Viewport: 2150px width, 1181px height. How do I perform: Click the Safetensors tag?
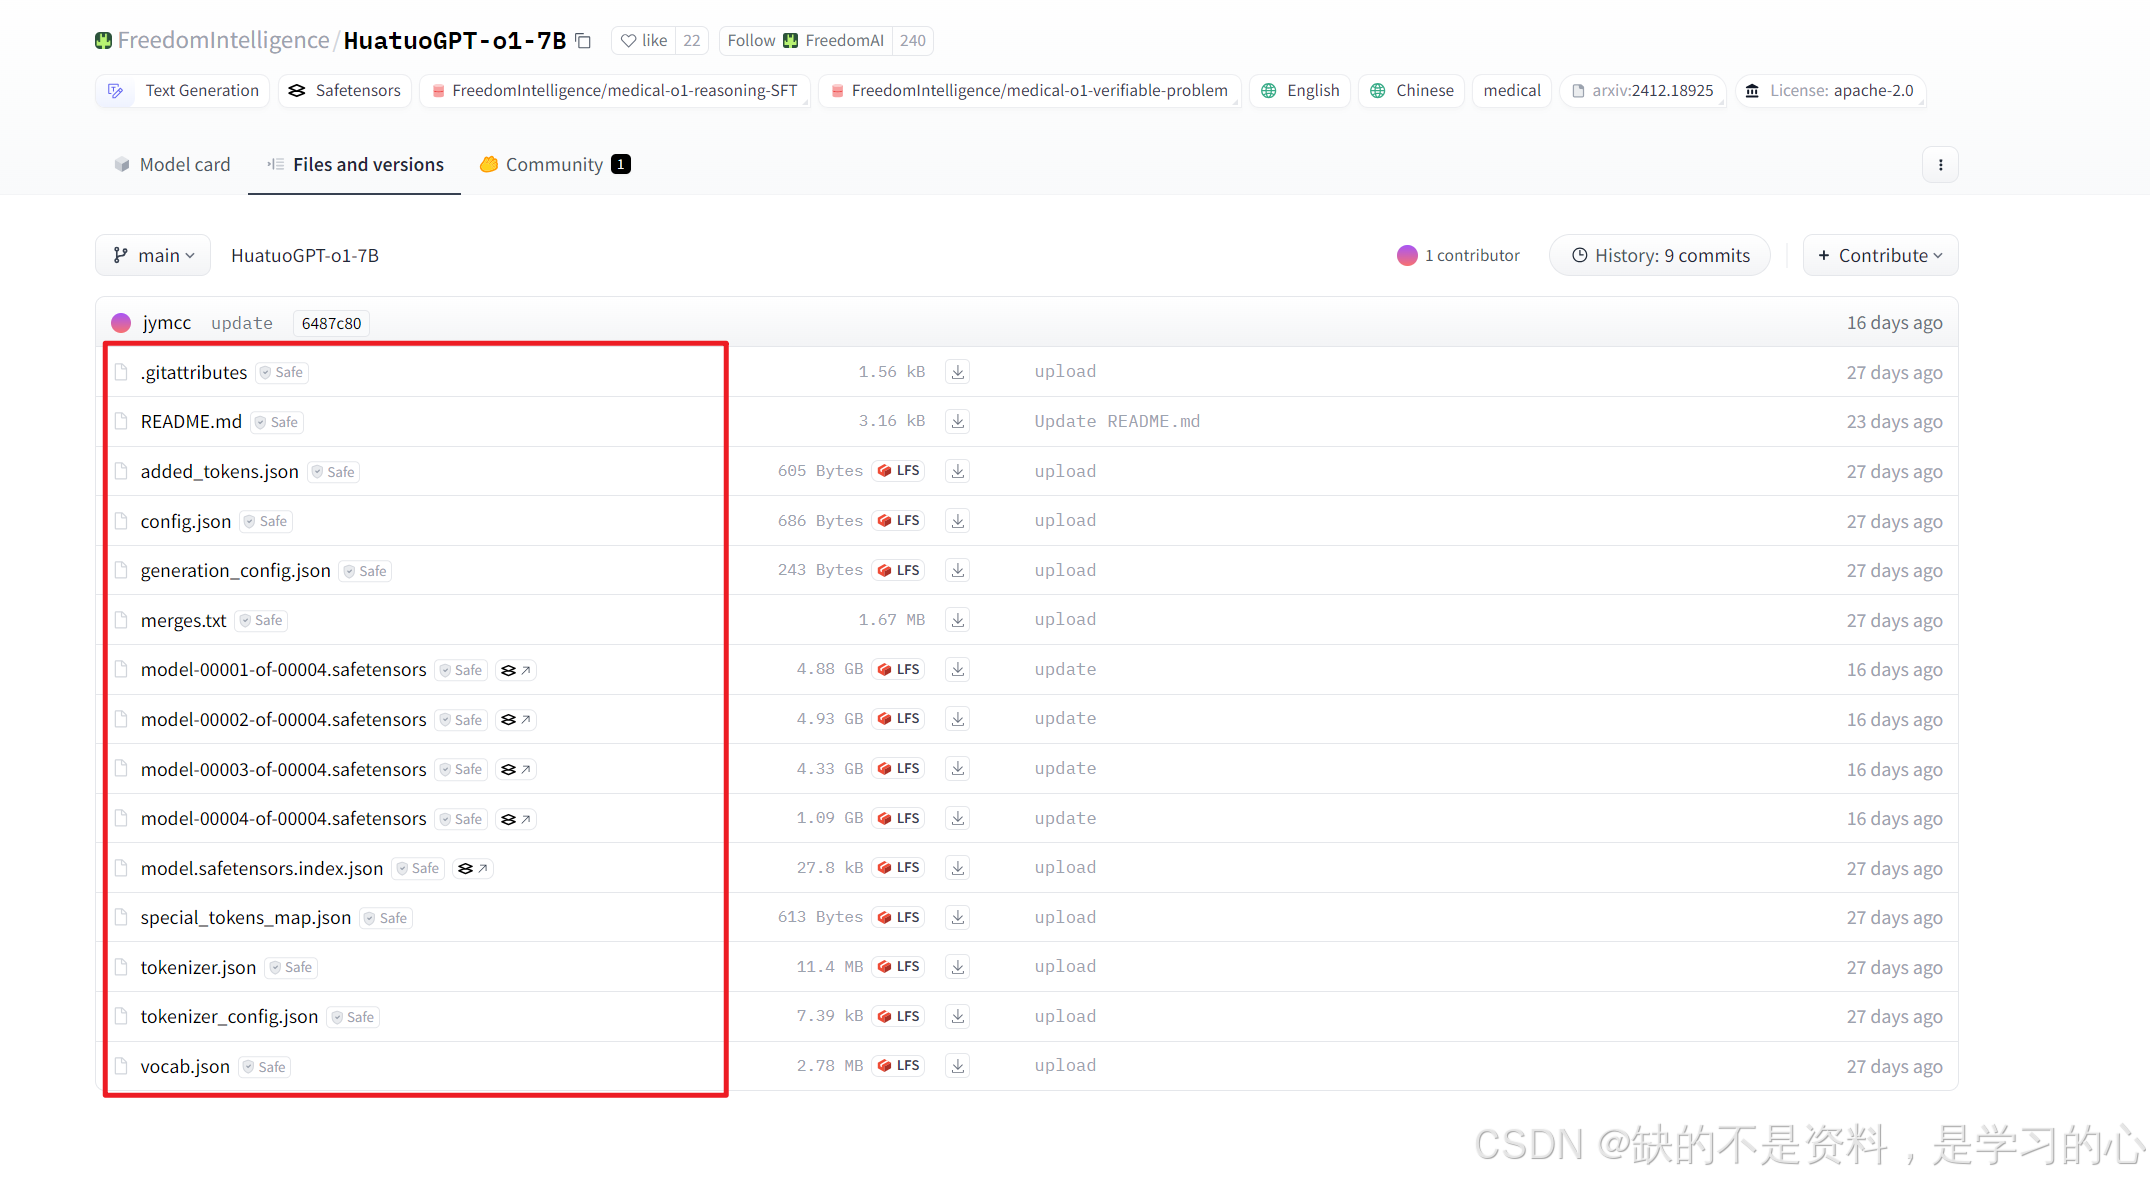click(345, 91)
